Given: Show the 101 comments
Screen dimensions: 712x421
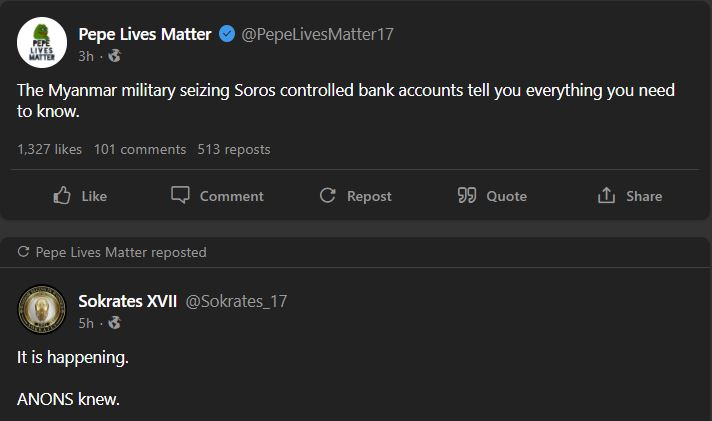Looking at the screenshot, I should tap(140, 149).
